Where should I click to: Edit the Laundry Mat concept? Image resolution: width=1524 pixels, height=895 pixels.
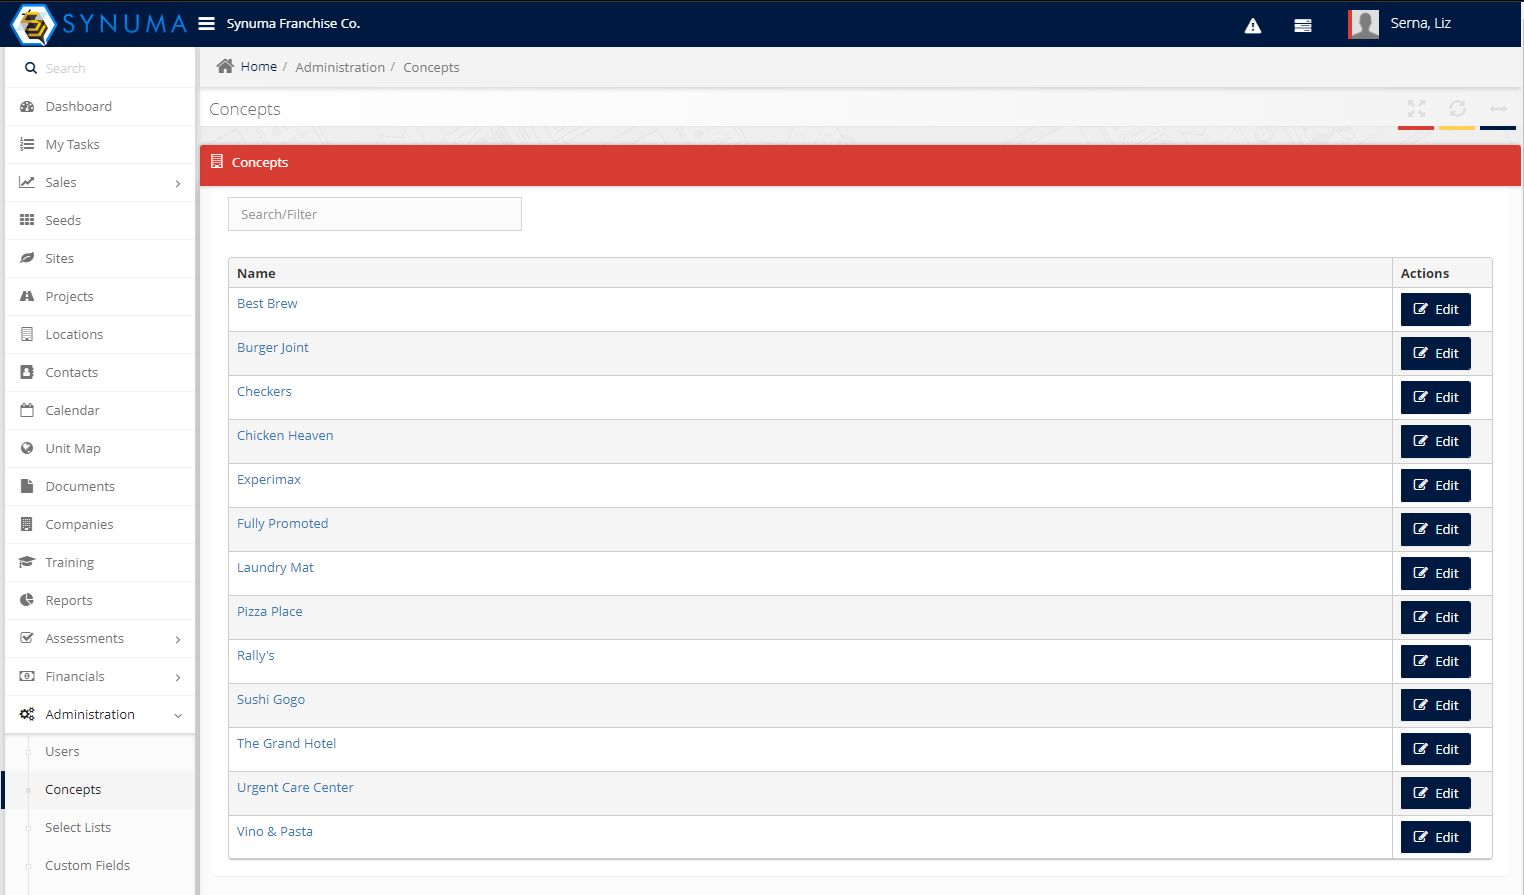click(1435, 573)
